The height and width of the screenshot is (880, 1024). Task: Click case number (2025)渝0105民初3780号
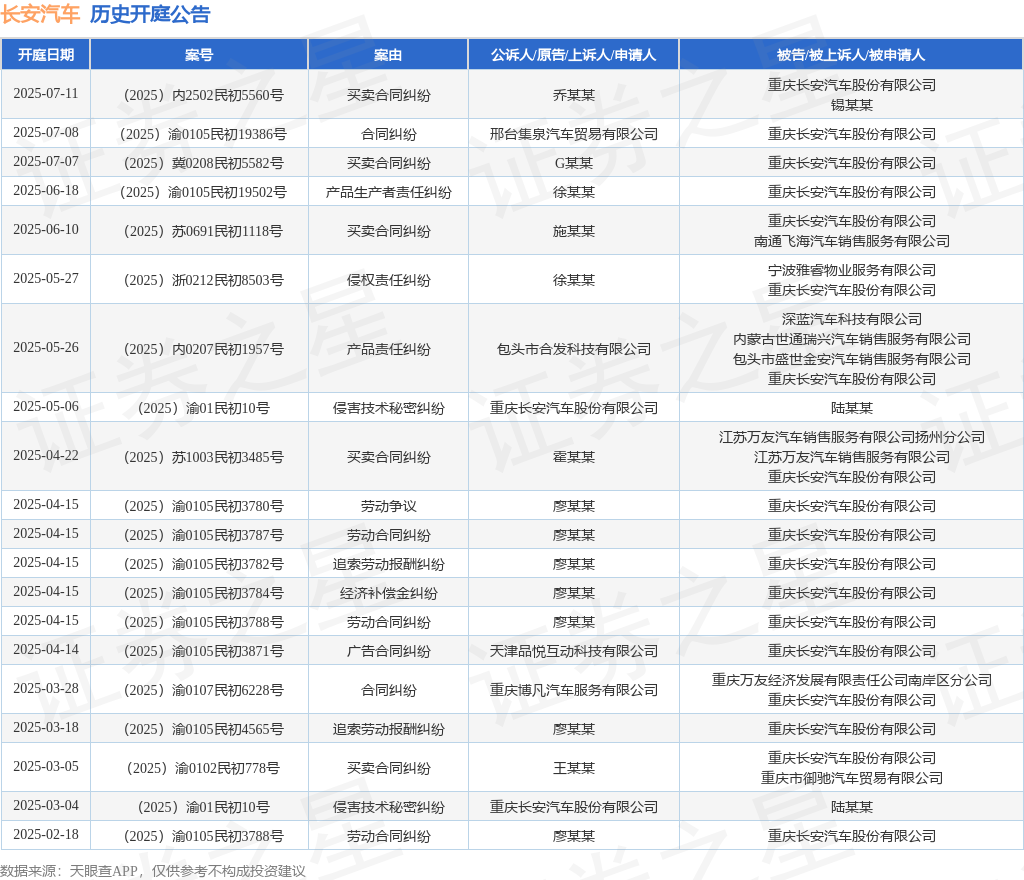(x=203, y=506)
